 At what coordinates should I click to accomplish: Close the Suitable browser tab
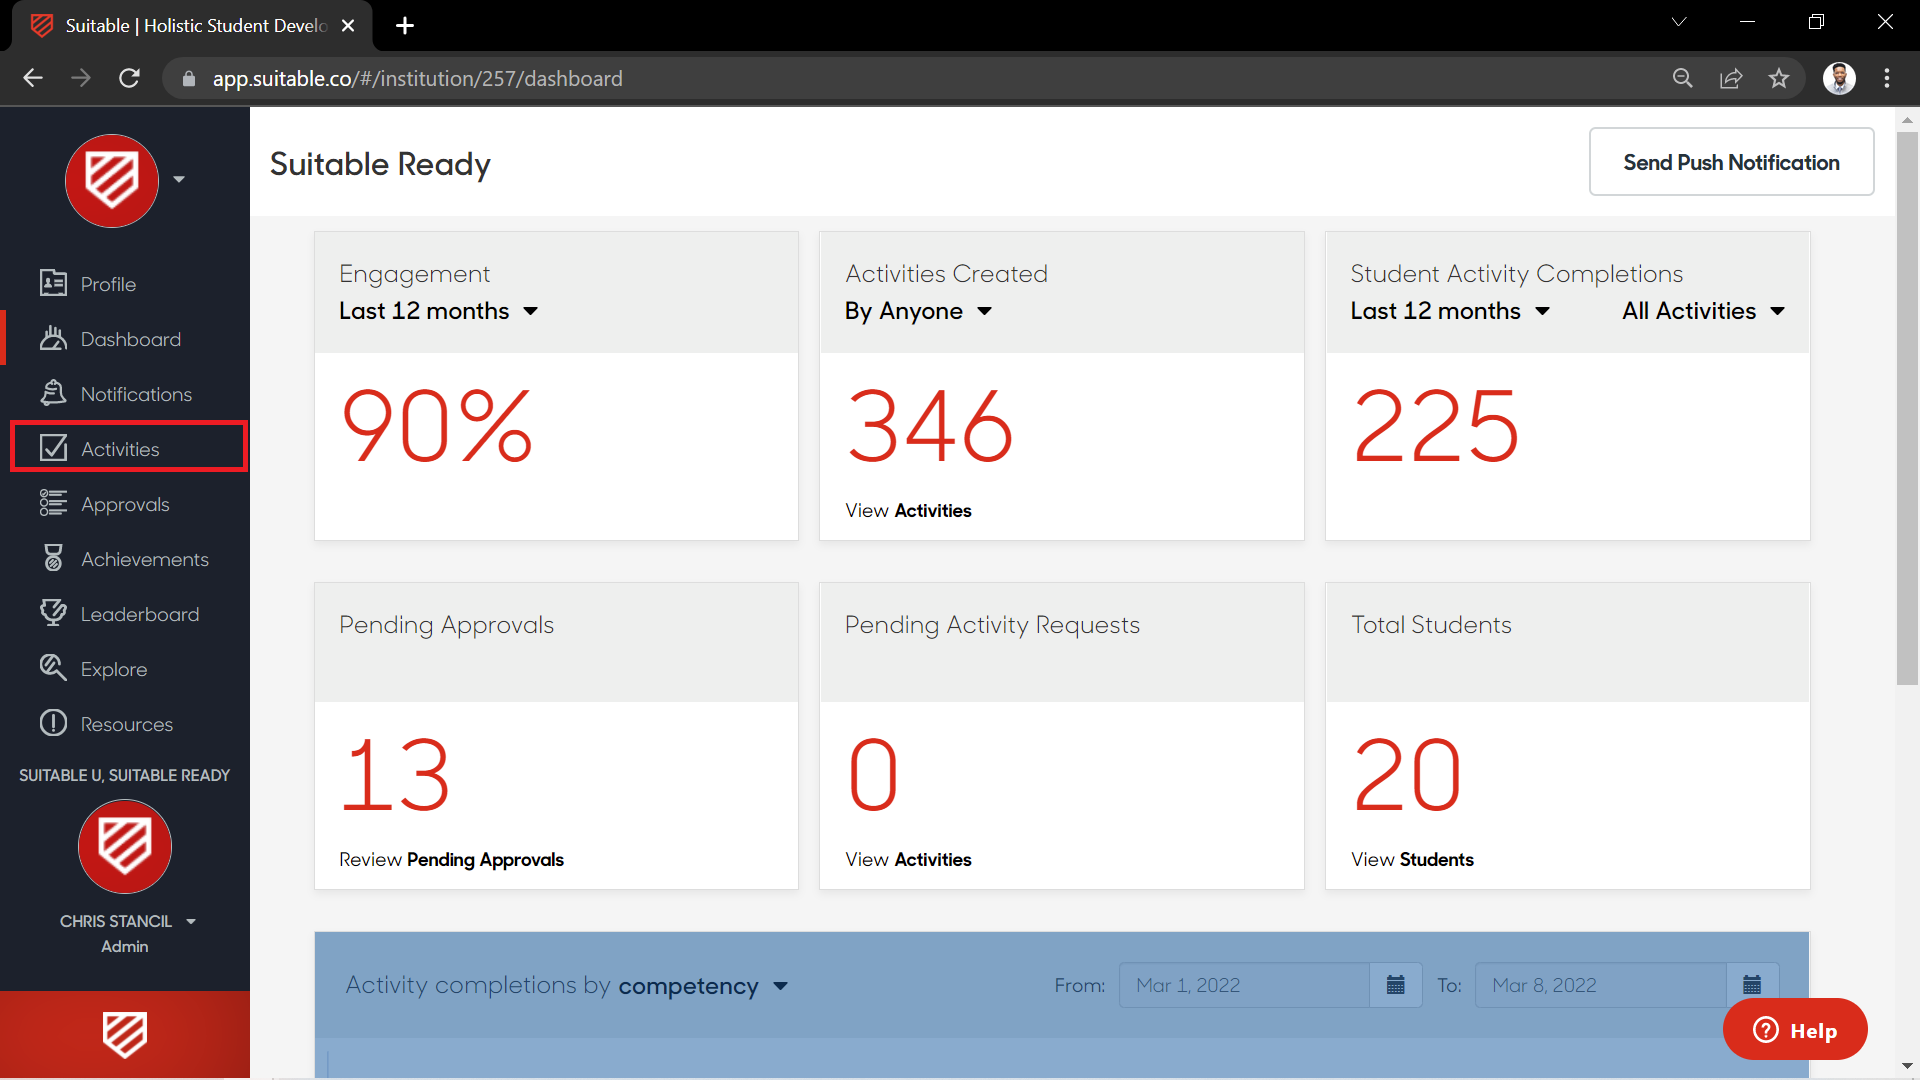(348, 25)
